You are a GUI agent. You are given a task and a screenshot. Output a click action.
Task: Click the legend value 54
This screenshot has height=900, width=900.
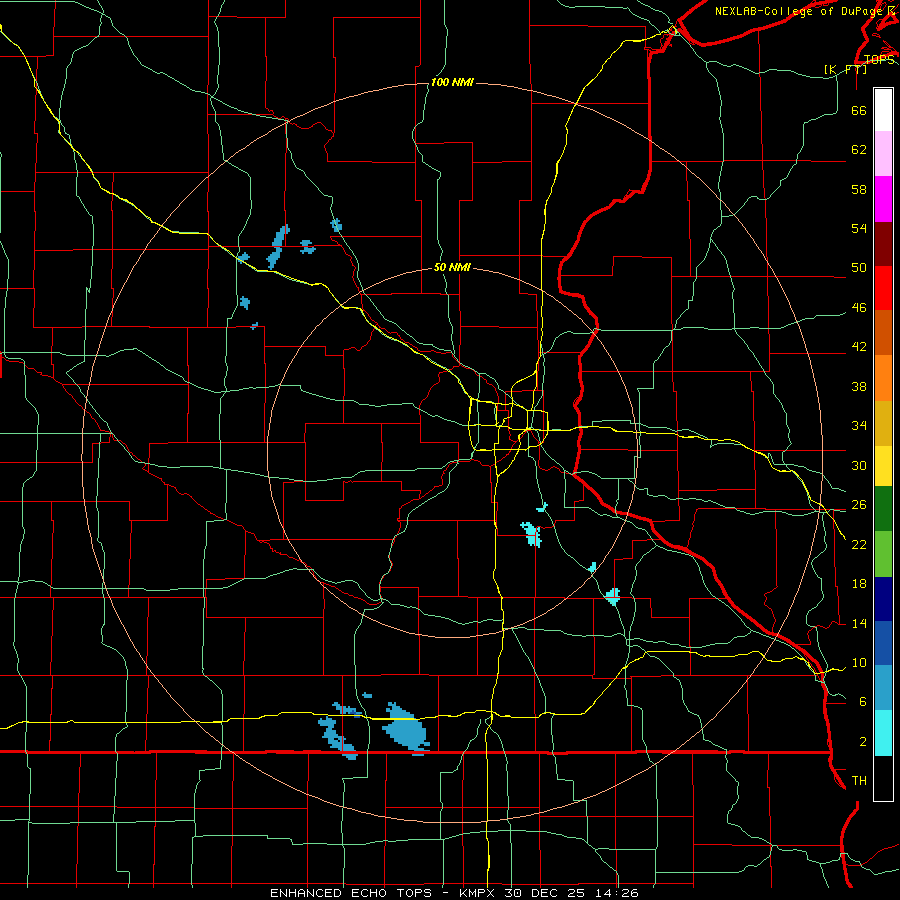point(859,228)
